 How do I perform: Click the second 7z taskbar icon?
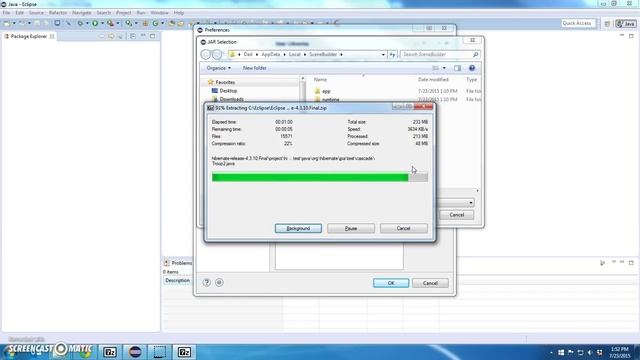pos(184,352)
